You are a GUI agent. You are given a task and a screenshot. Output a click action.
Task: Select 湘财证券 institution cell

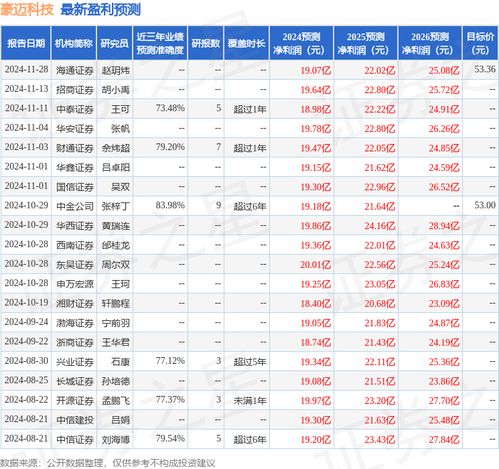click(x=75, y=303)
